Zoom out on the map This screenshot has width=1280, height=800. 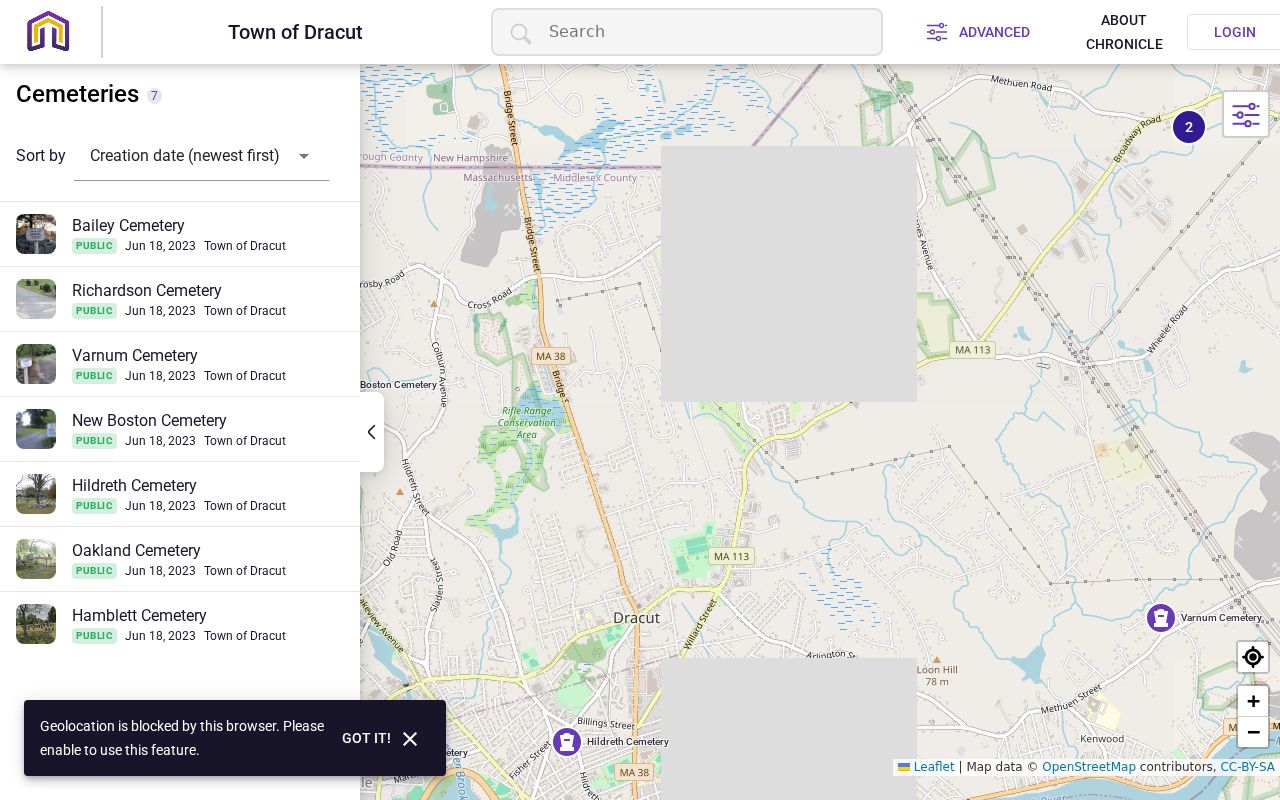click(x=1253, y=732)
